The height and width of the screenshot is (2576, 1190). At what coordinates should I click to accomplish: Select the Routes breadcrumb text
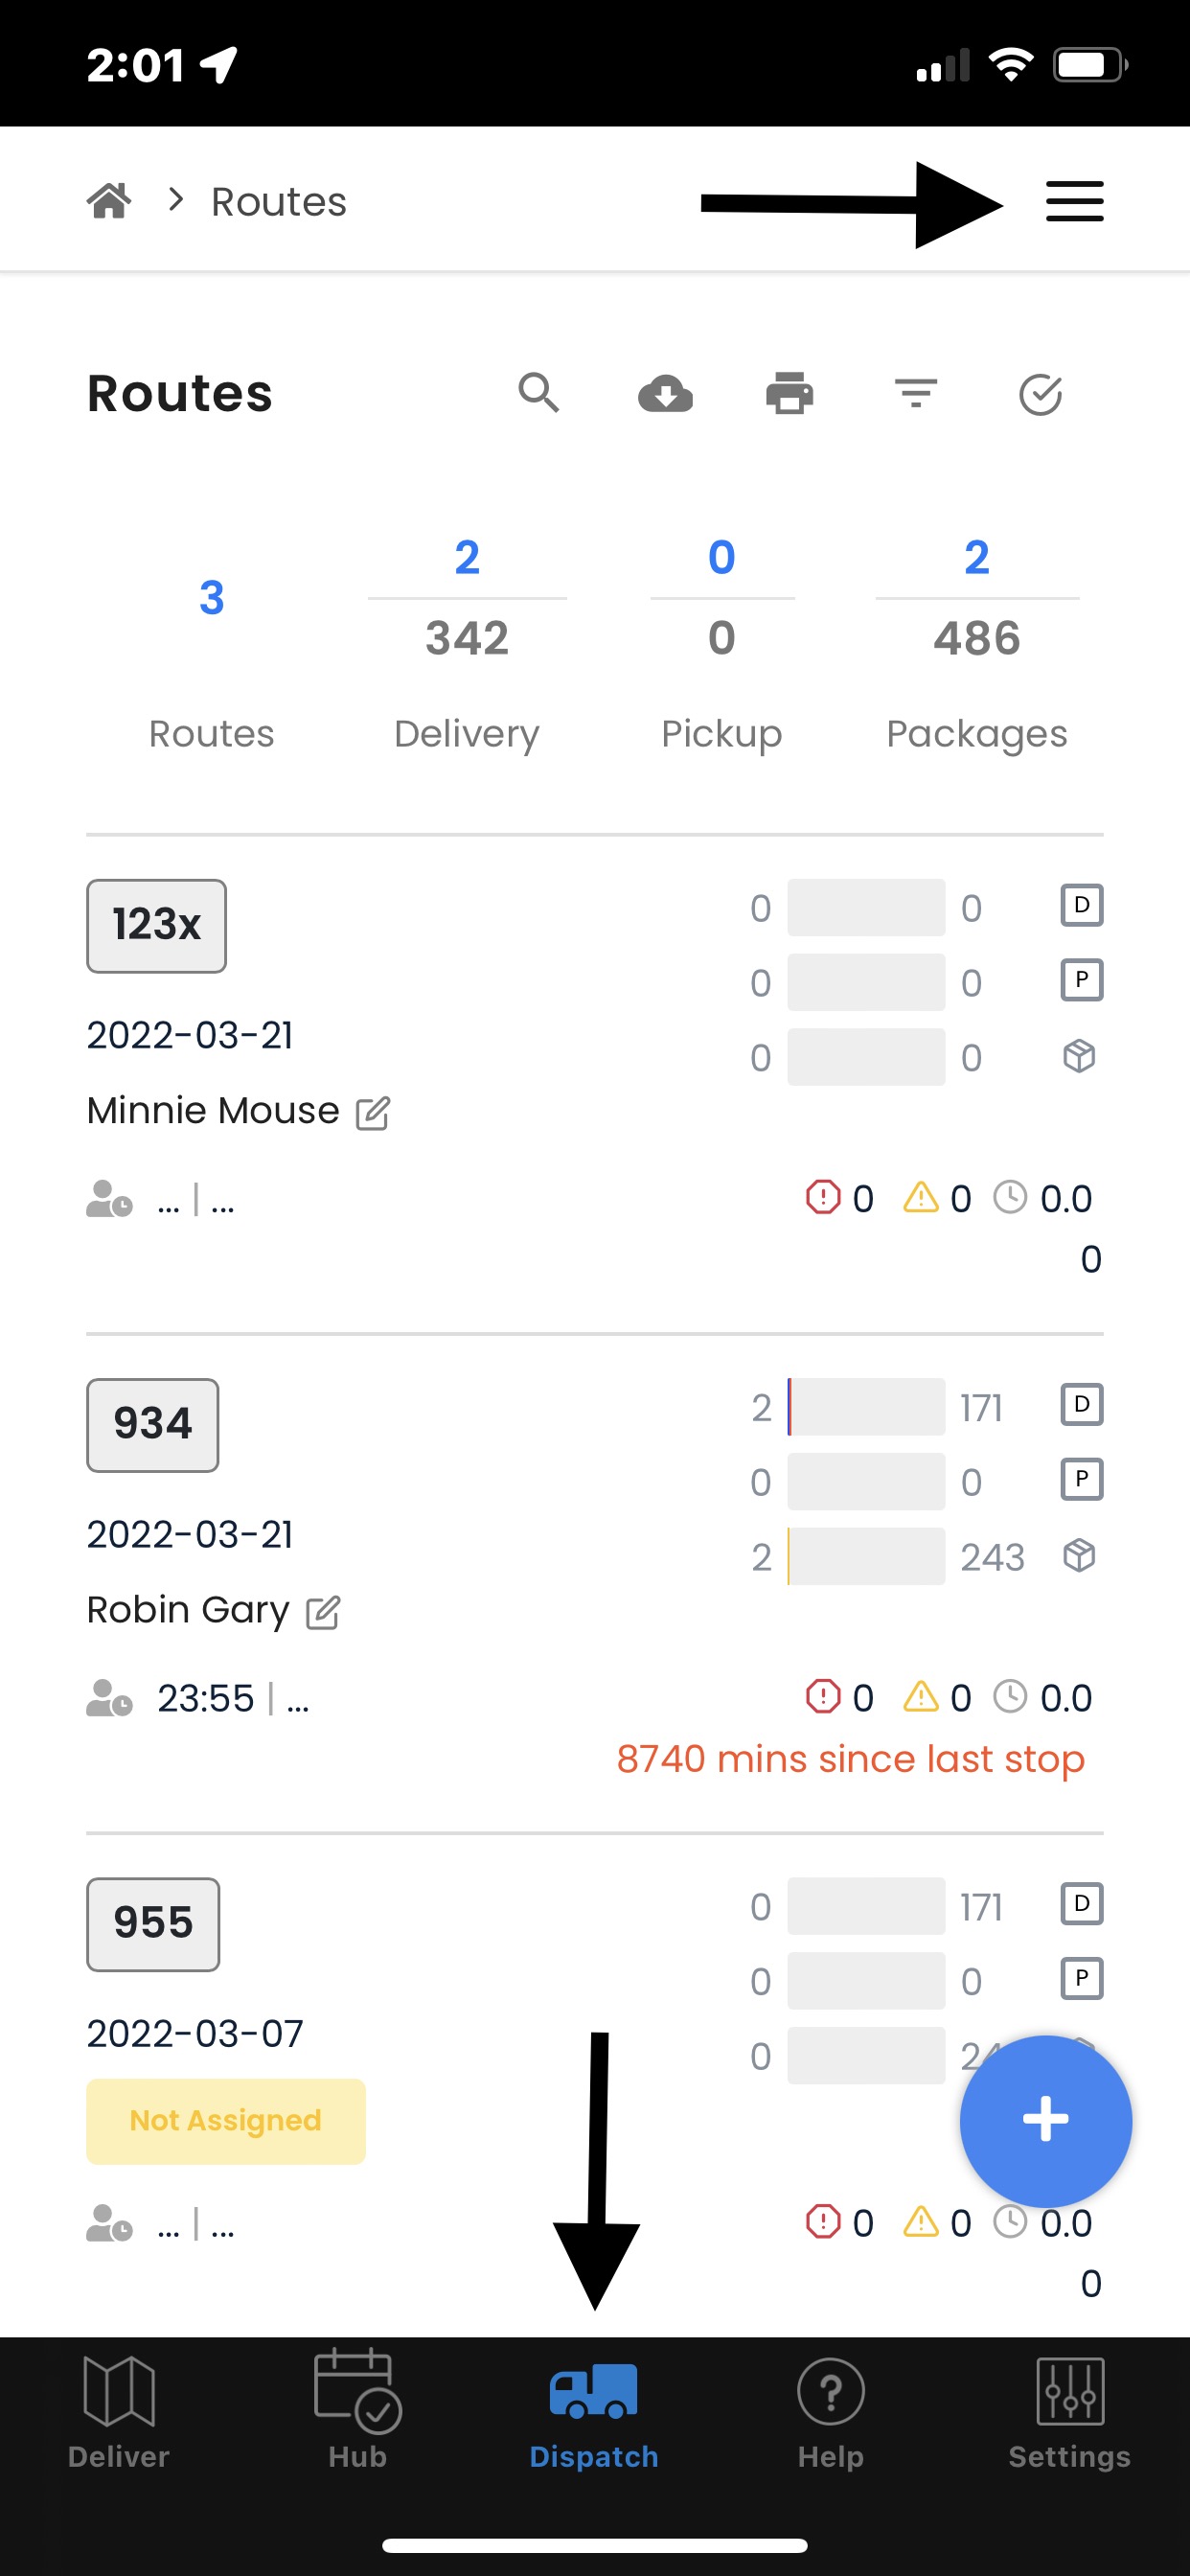(x=279, y=201)
